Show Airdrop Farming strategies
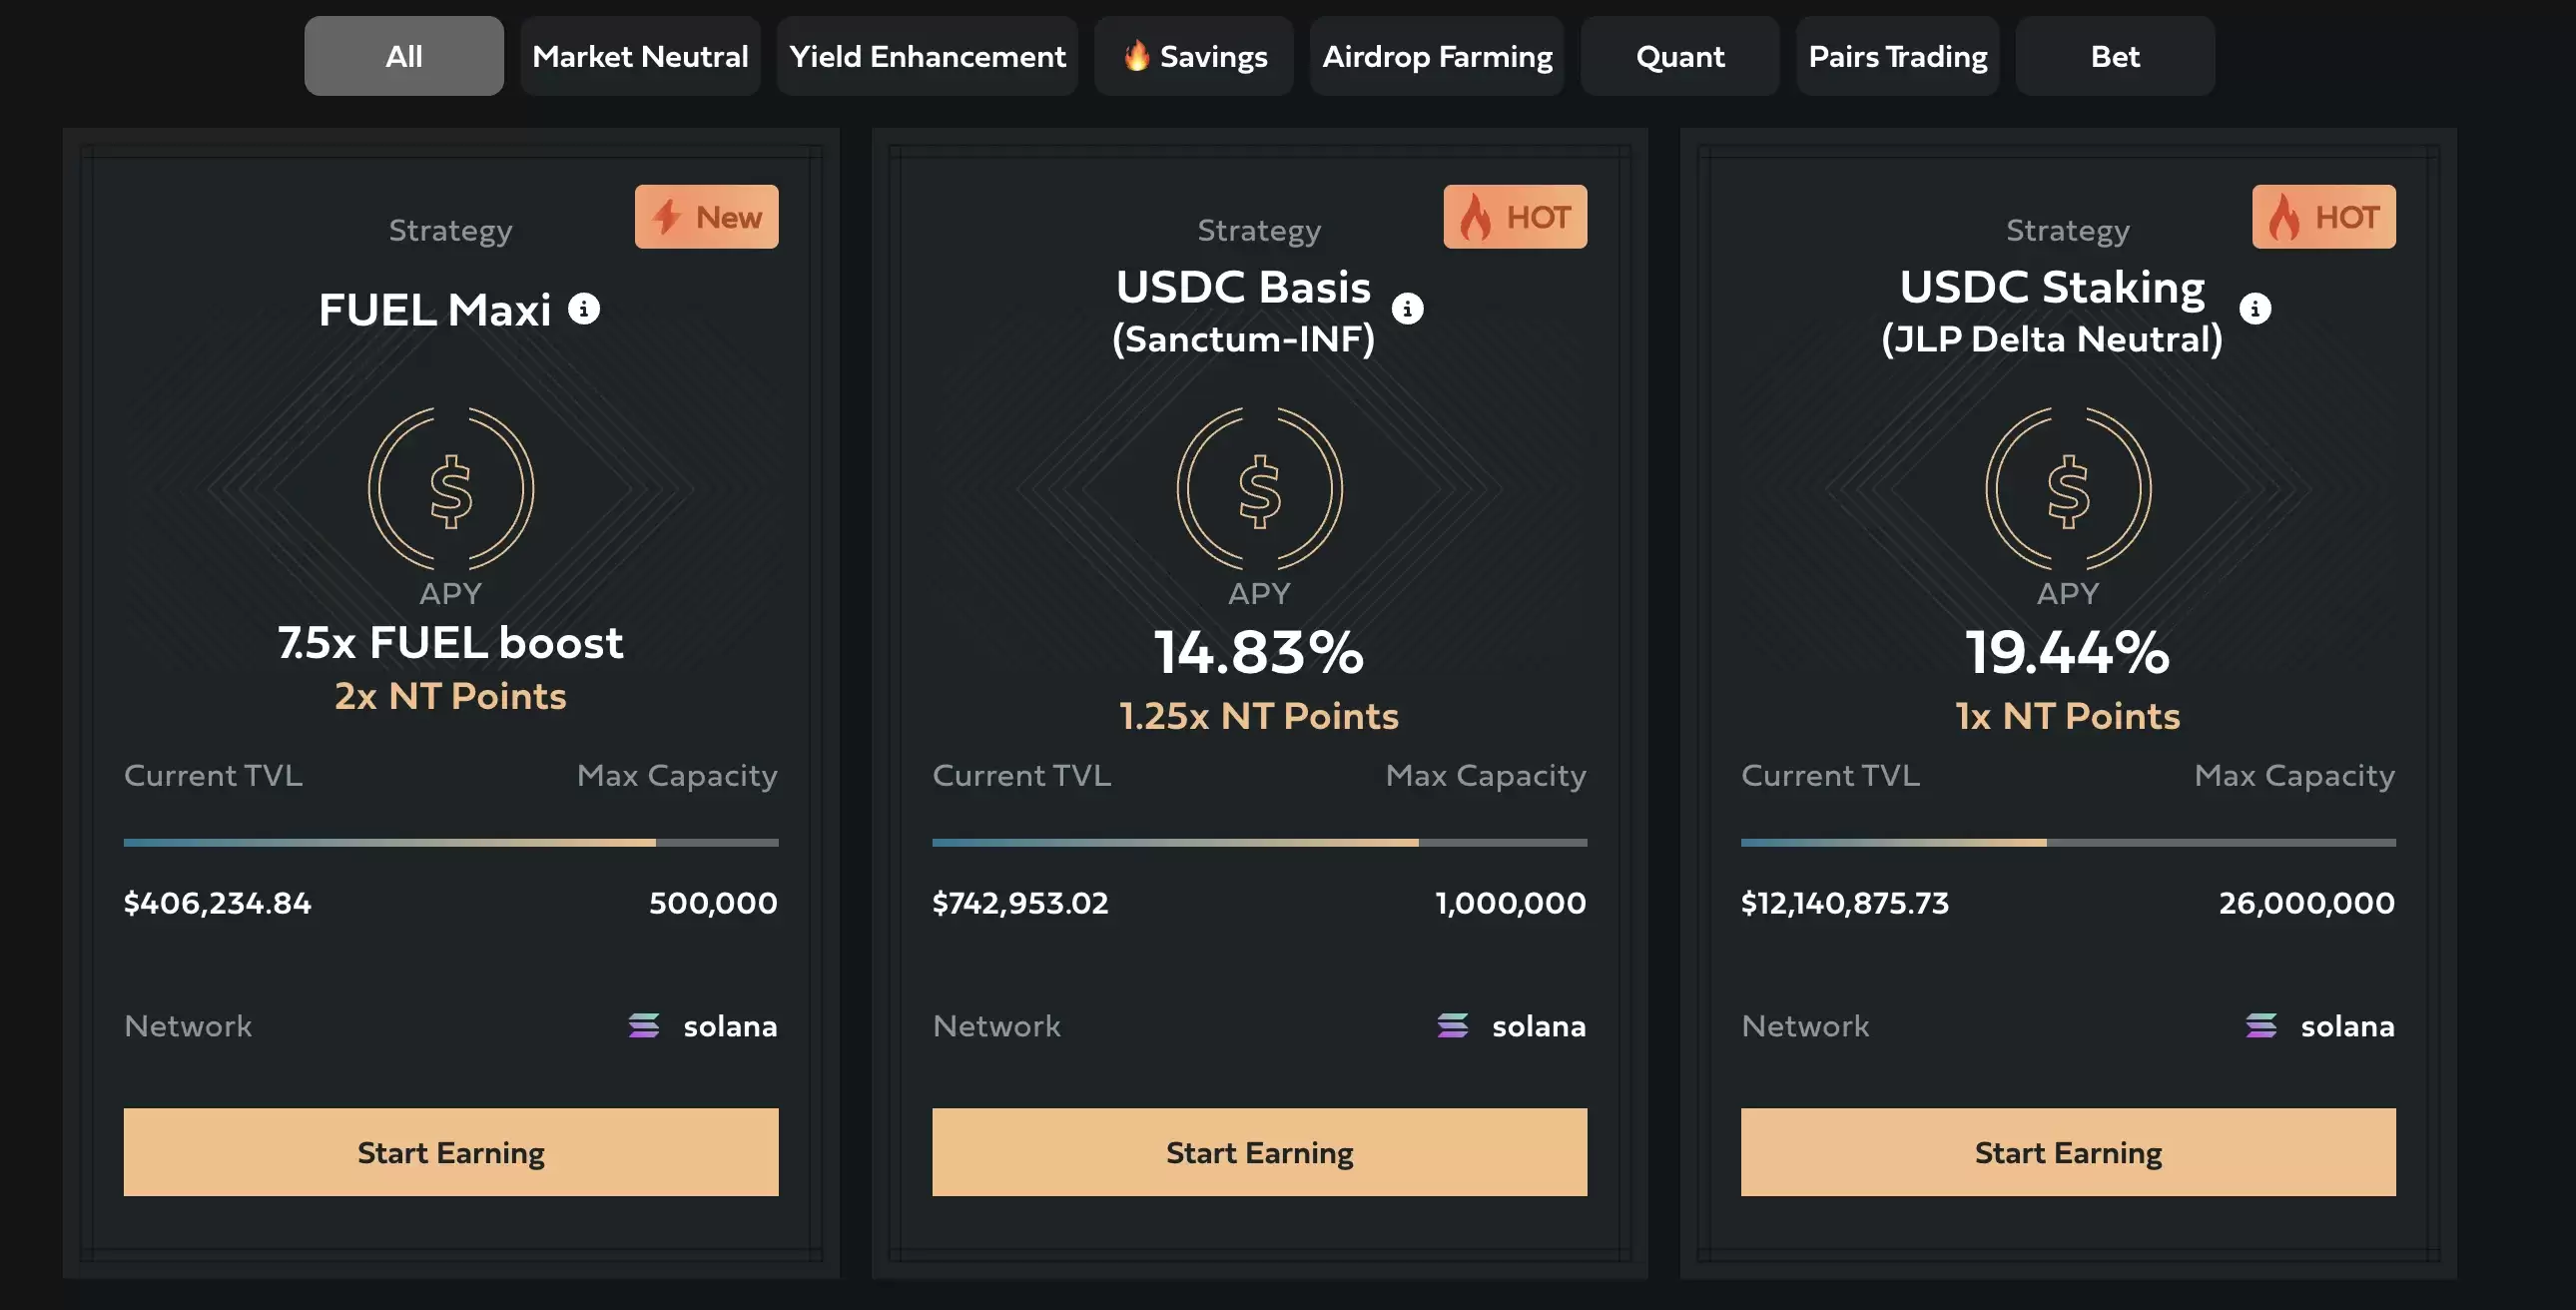This screenshot has height=1310, width=2576. coord(1437,56)
